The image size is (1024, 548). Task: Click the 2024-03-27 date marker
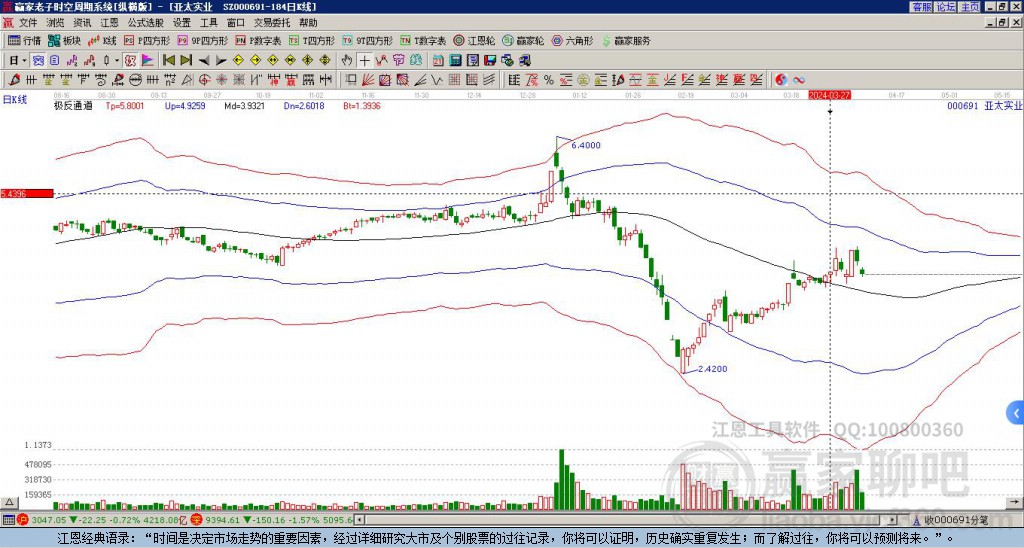(x=829, y=95)
